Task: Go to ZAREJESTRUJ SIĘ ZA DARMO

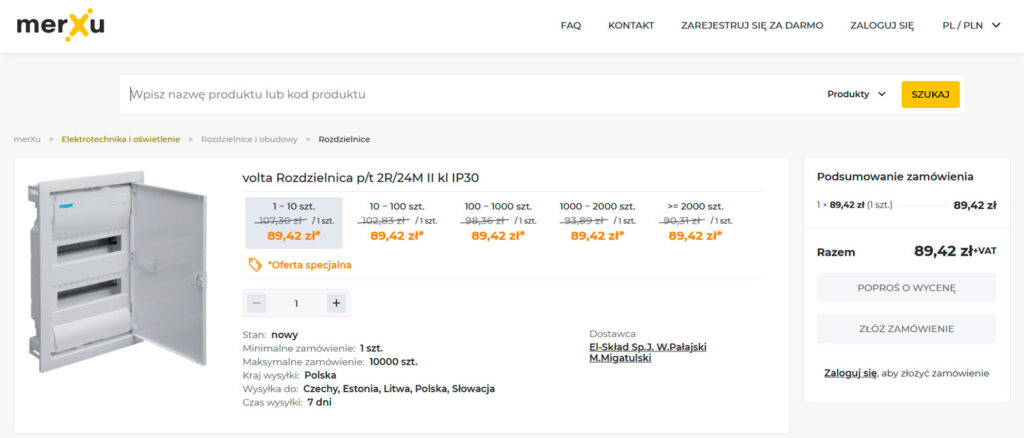Action: coord(752,25)
